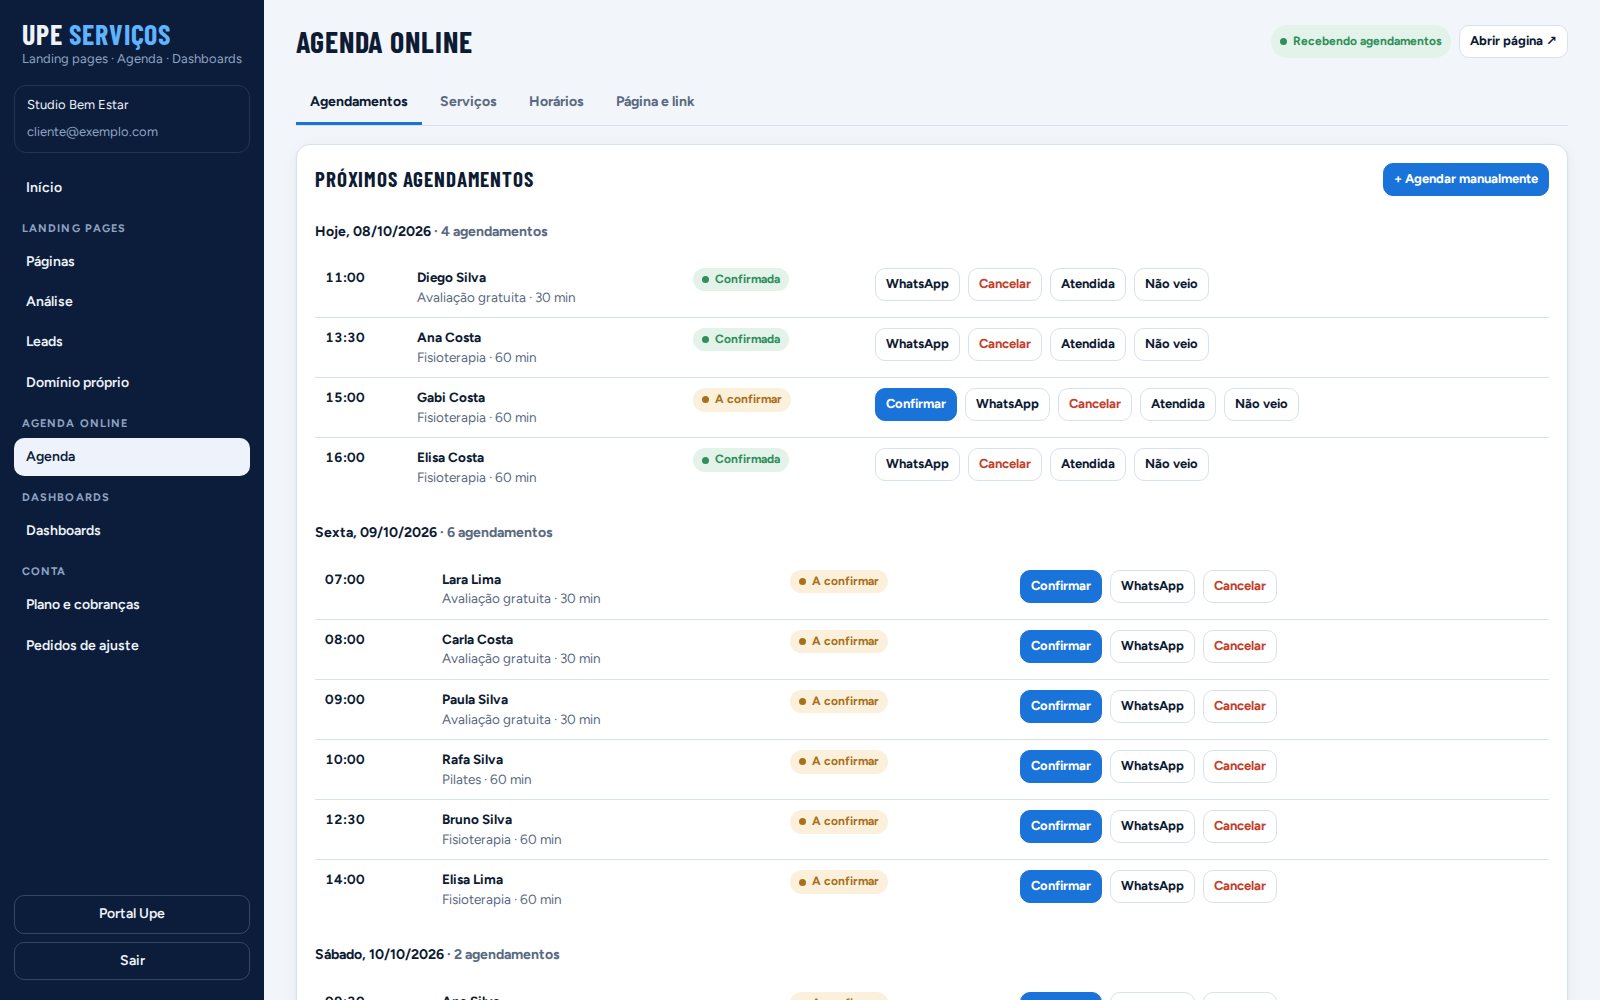
Task: Click the Sair logout button
Action: tap(132, 961)
